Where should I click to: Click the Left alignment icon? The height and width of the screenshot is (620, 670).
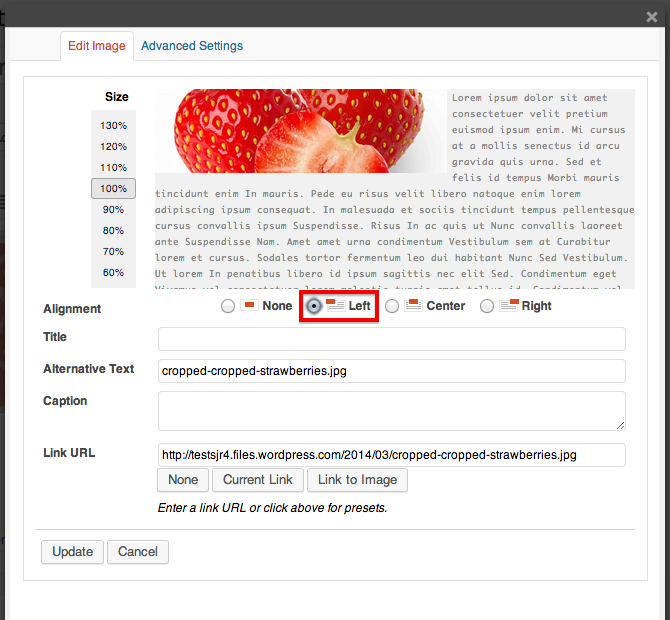click(x=335, y=305)
